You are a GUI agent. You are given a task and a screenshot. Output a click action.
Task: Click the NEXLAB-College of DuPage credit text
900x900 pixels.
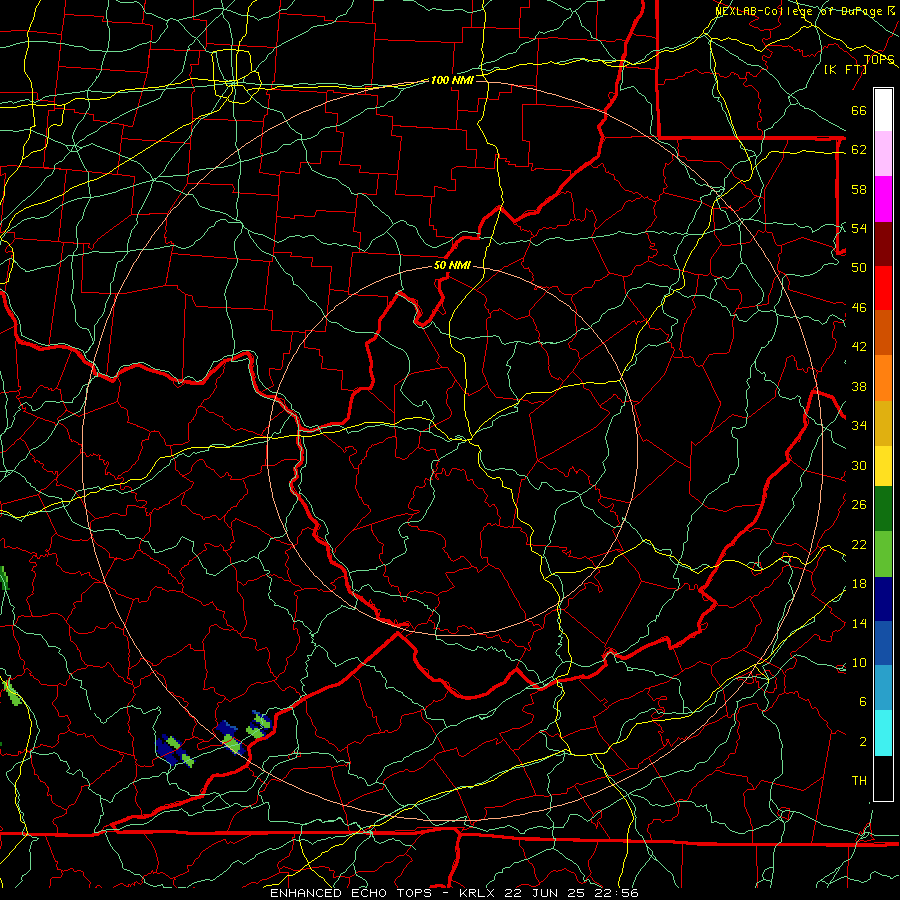[x=806, y=11]
